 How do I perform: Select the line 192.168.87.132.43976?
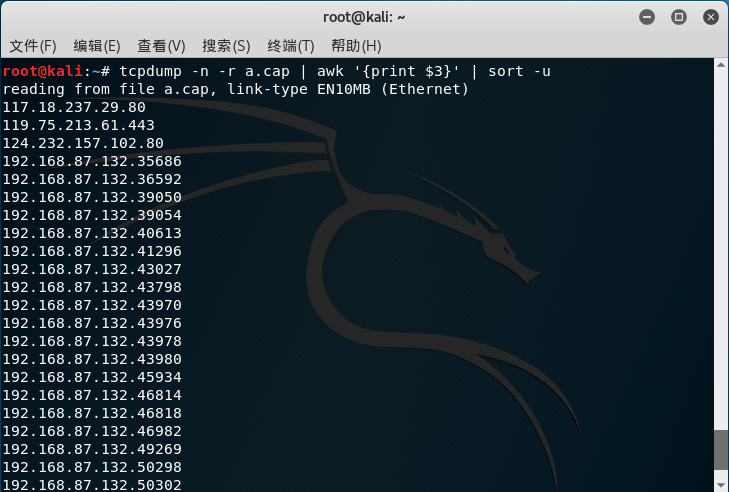pyautogui.click(x=92, y=323)
